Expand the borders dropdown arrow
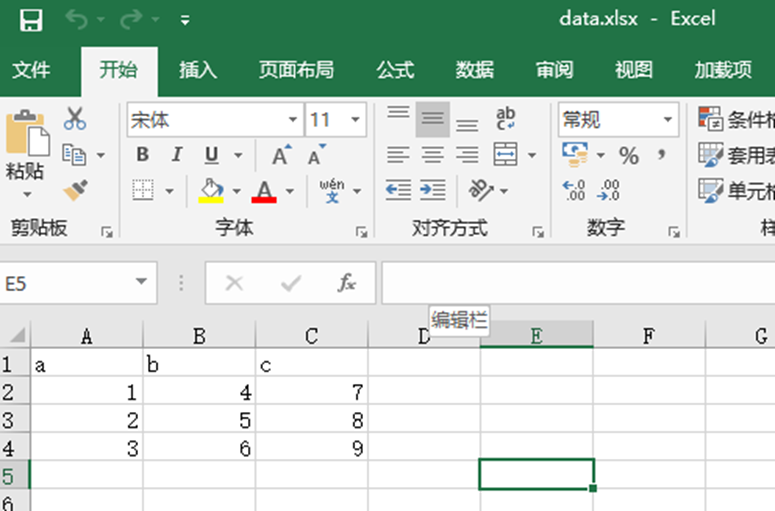Image resolution: width=775 pixels, height=511 pixels. (x=170, y=191)
